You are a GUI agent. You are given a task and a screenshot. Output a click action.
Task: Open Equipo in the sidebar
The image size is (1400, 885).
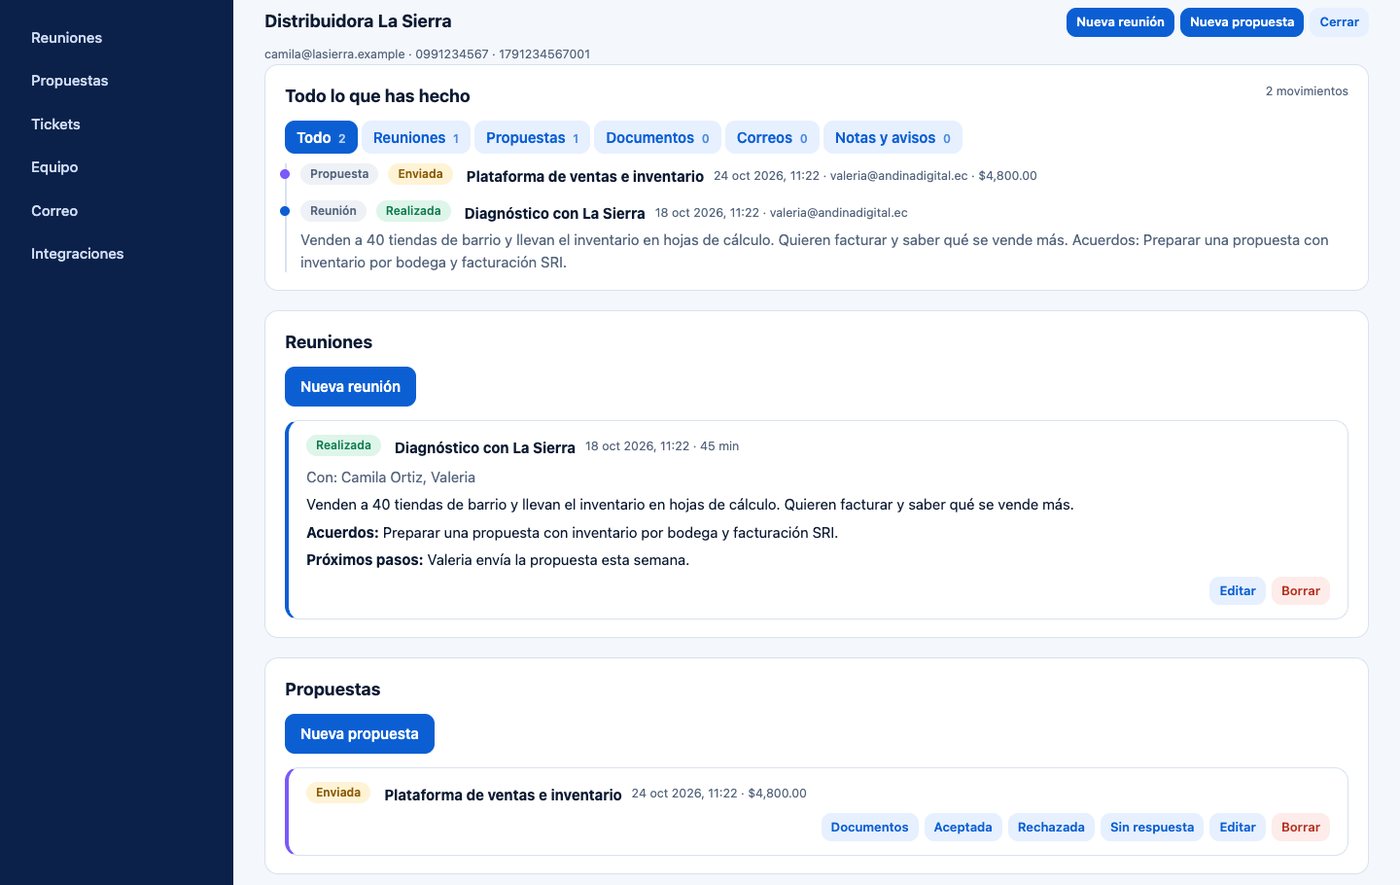pyautogui.click(x=54, y=167)
